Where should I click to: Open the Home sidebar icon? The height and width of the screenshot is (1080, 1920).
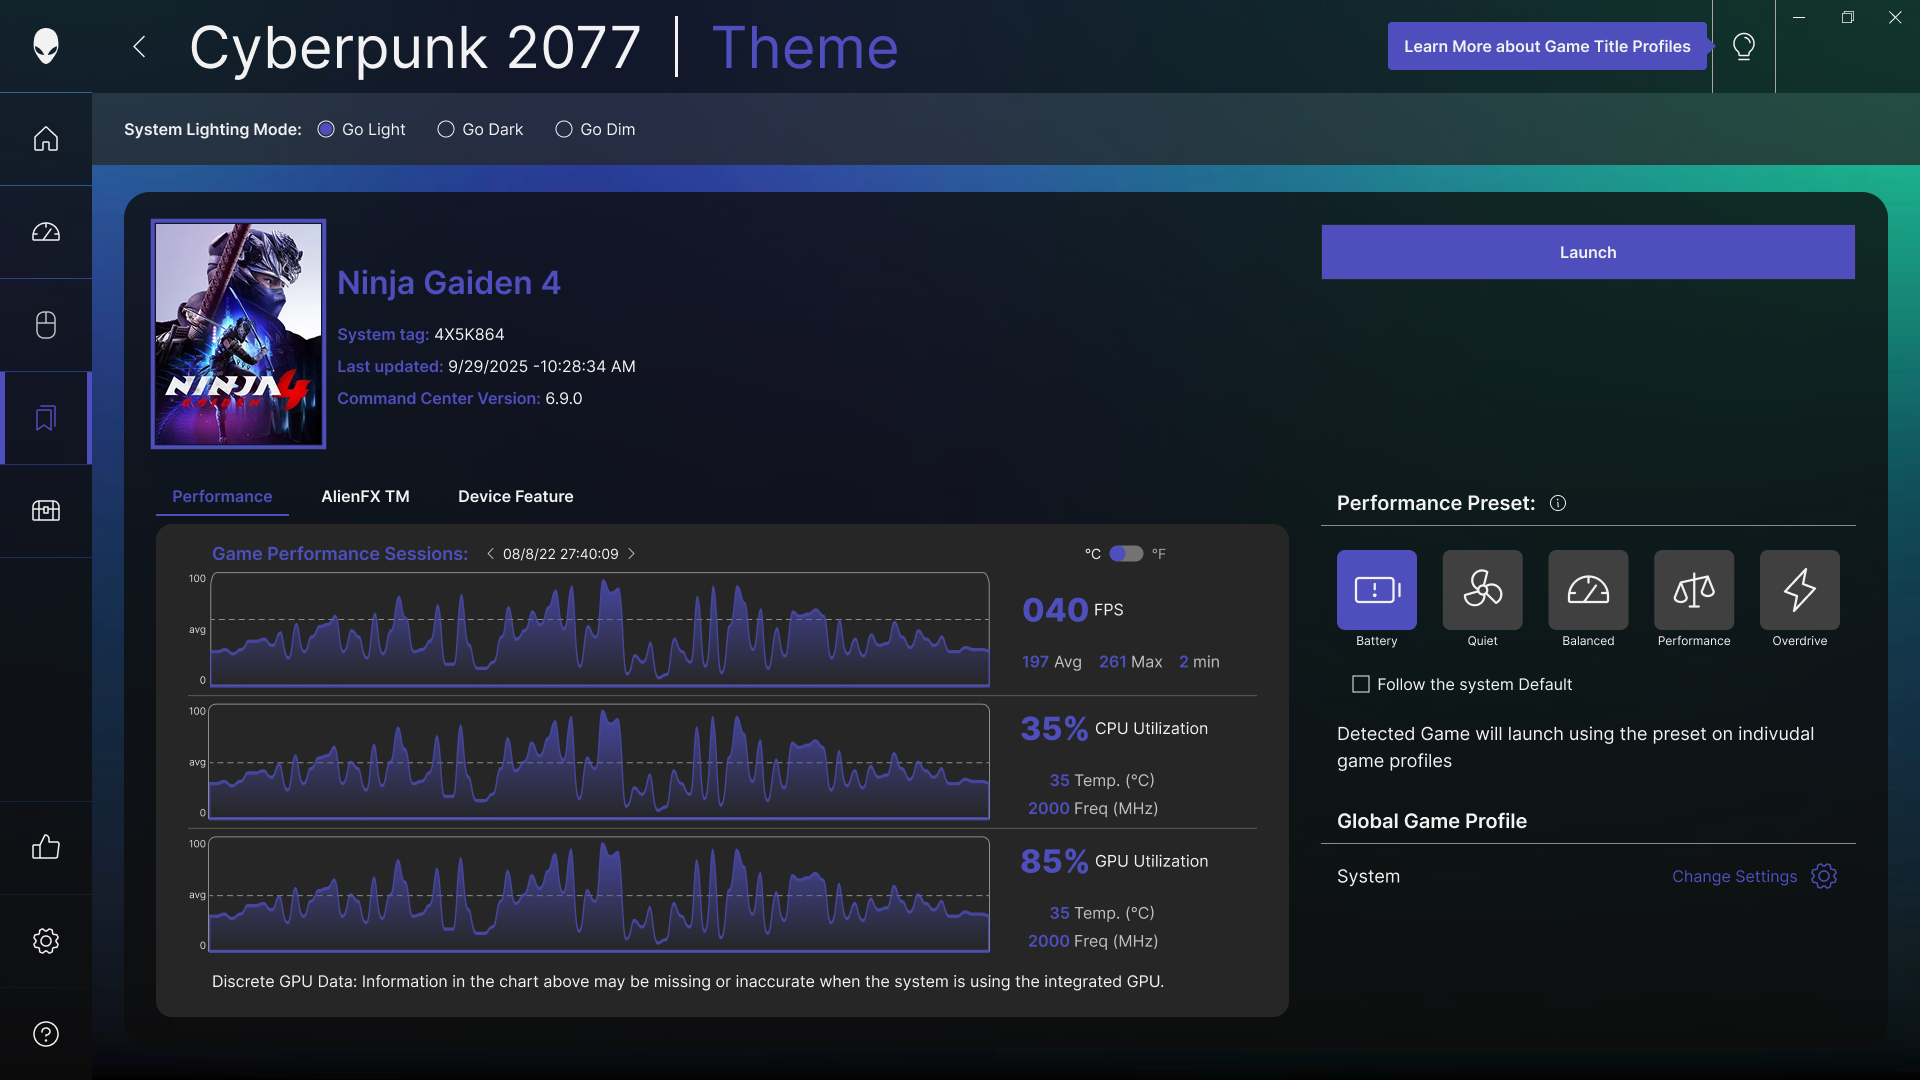46,139
